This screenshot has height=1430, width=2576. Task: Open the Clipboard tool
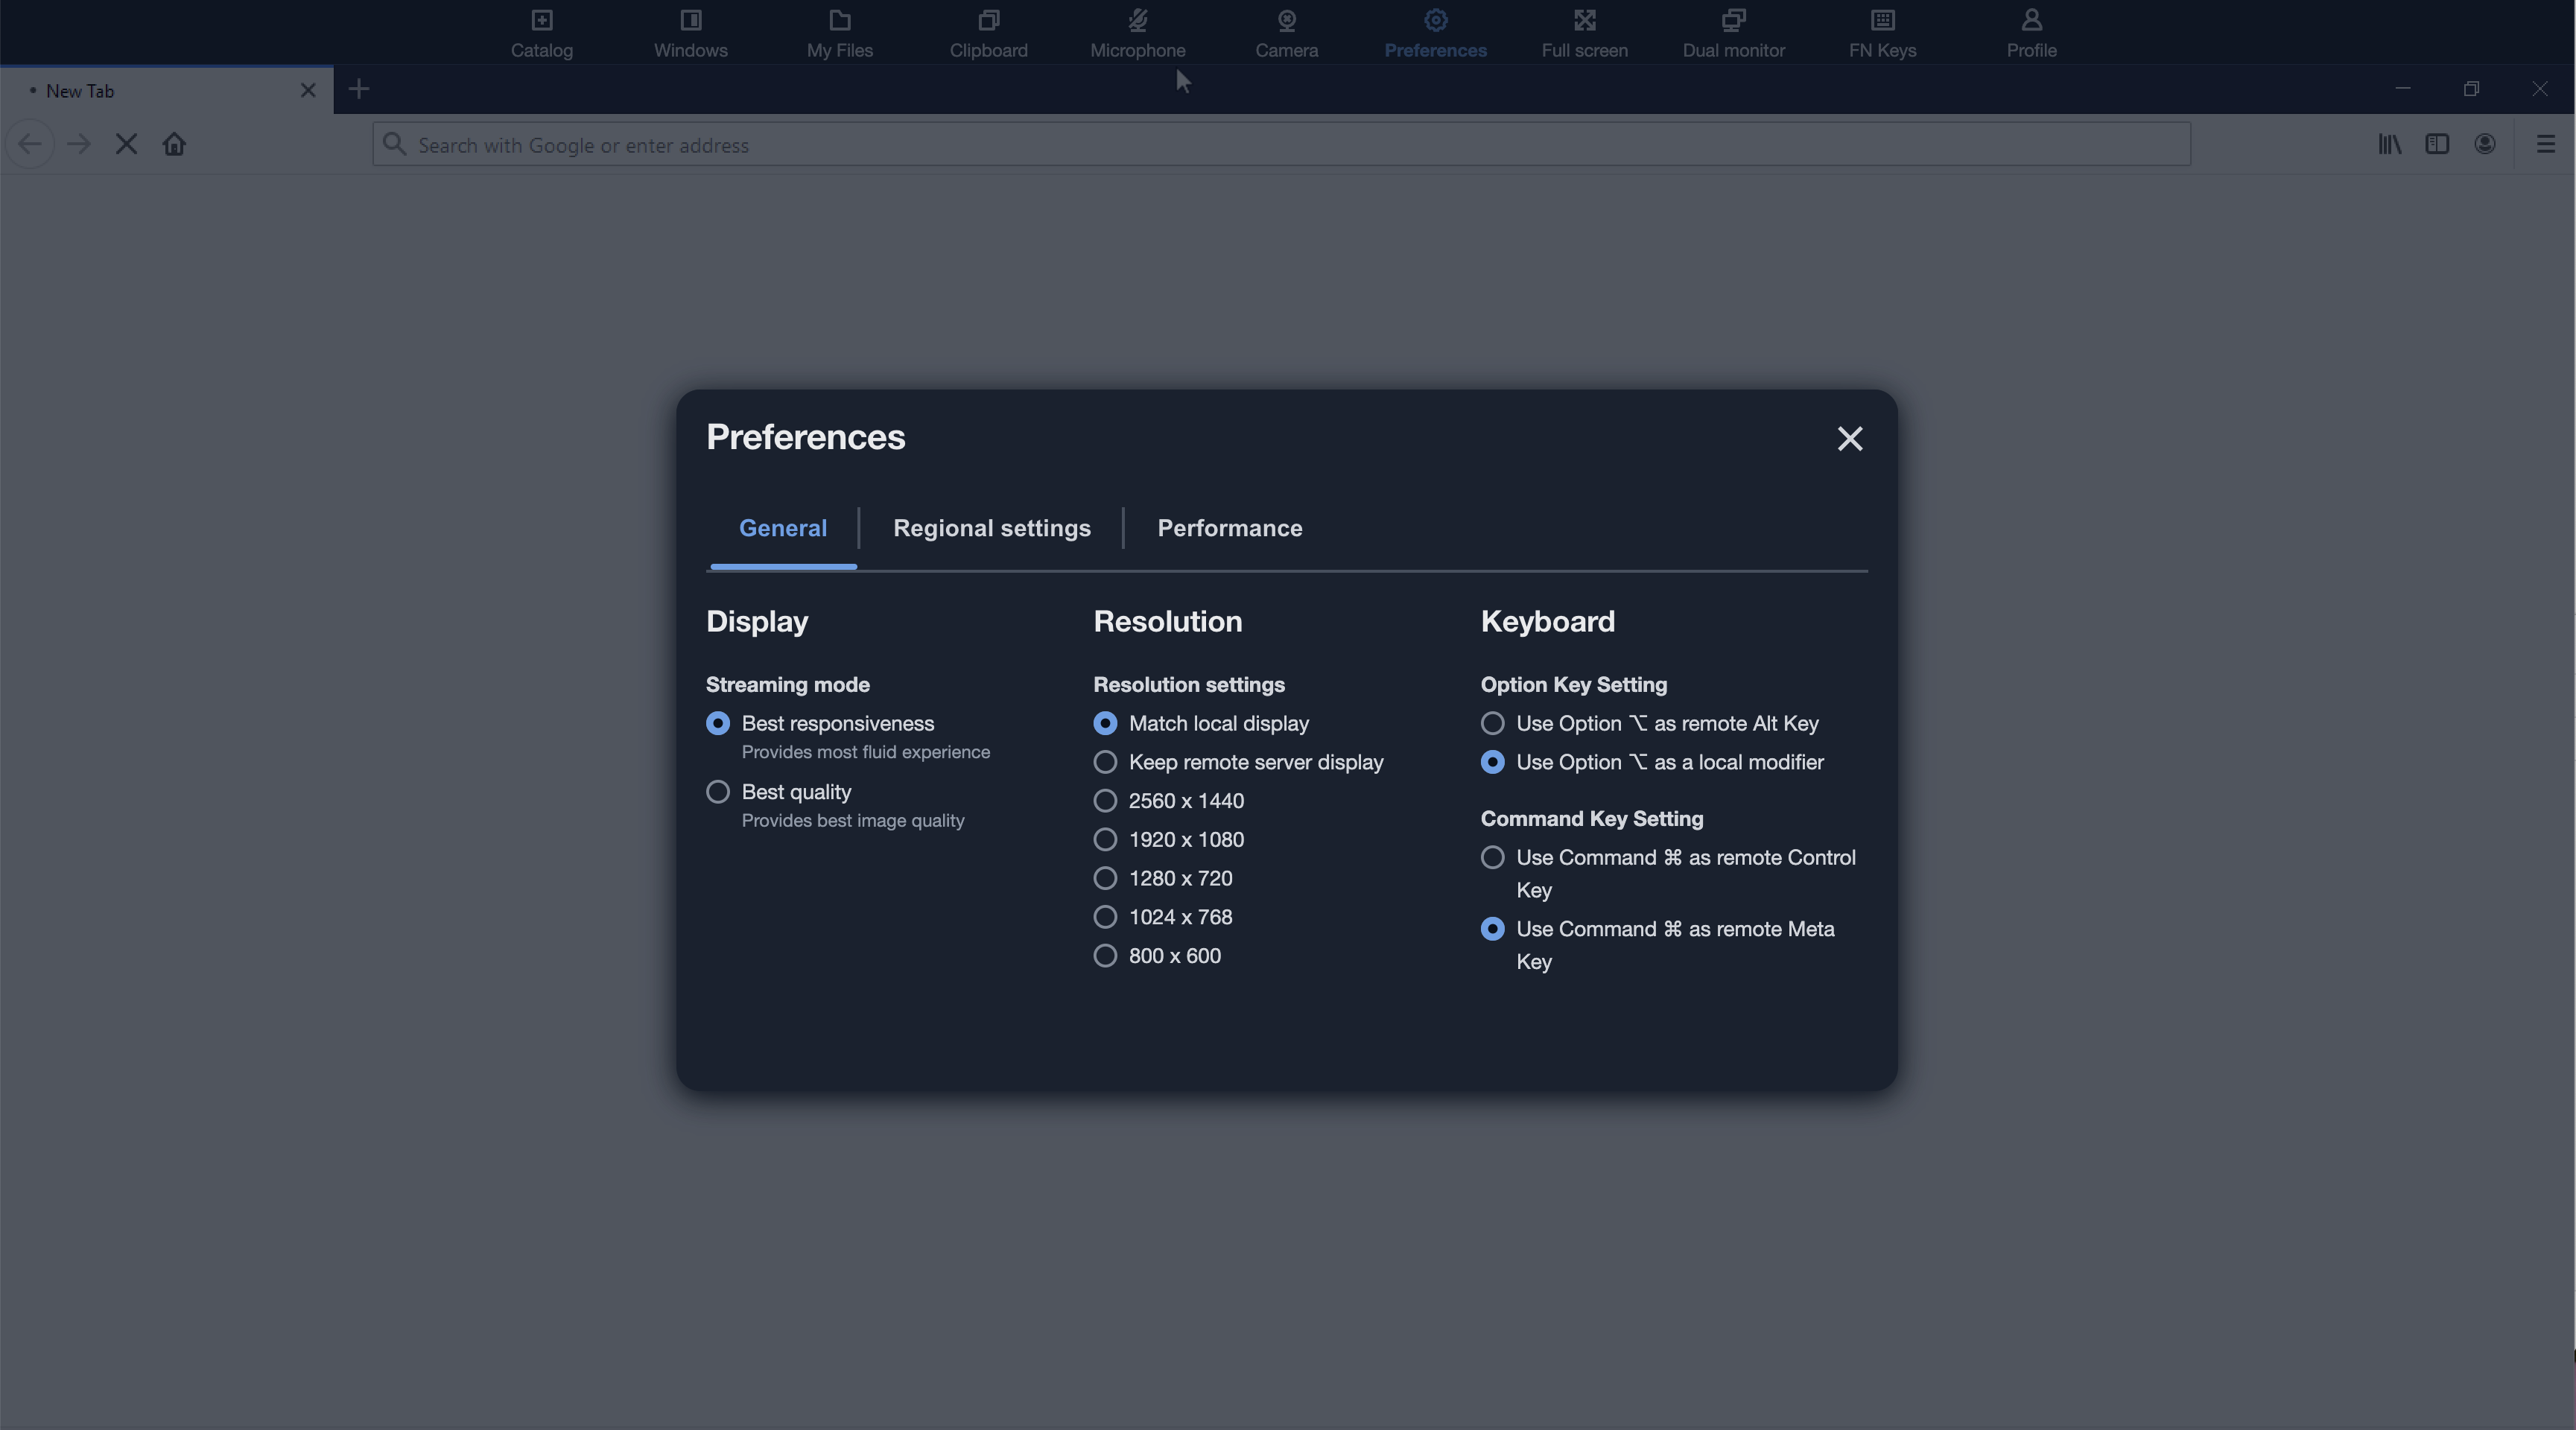tap(988, 33)
